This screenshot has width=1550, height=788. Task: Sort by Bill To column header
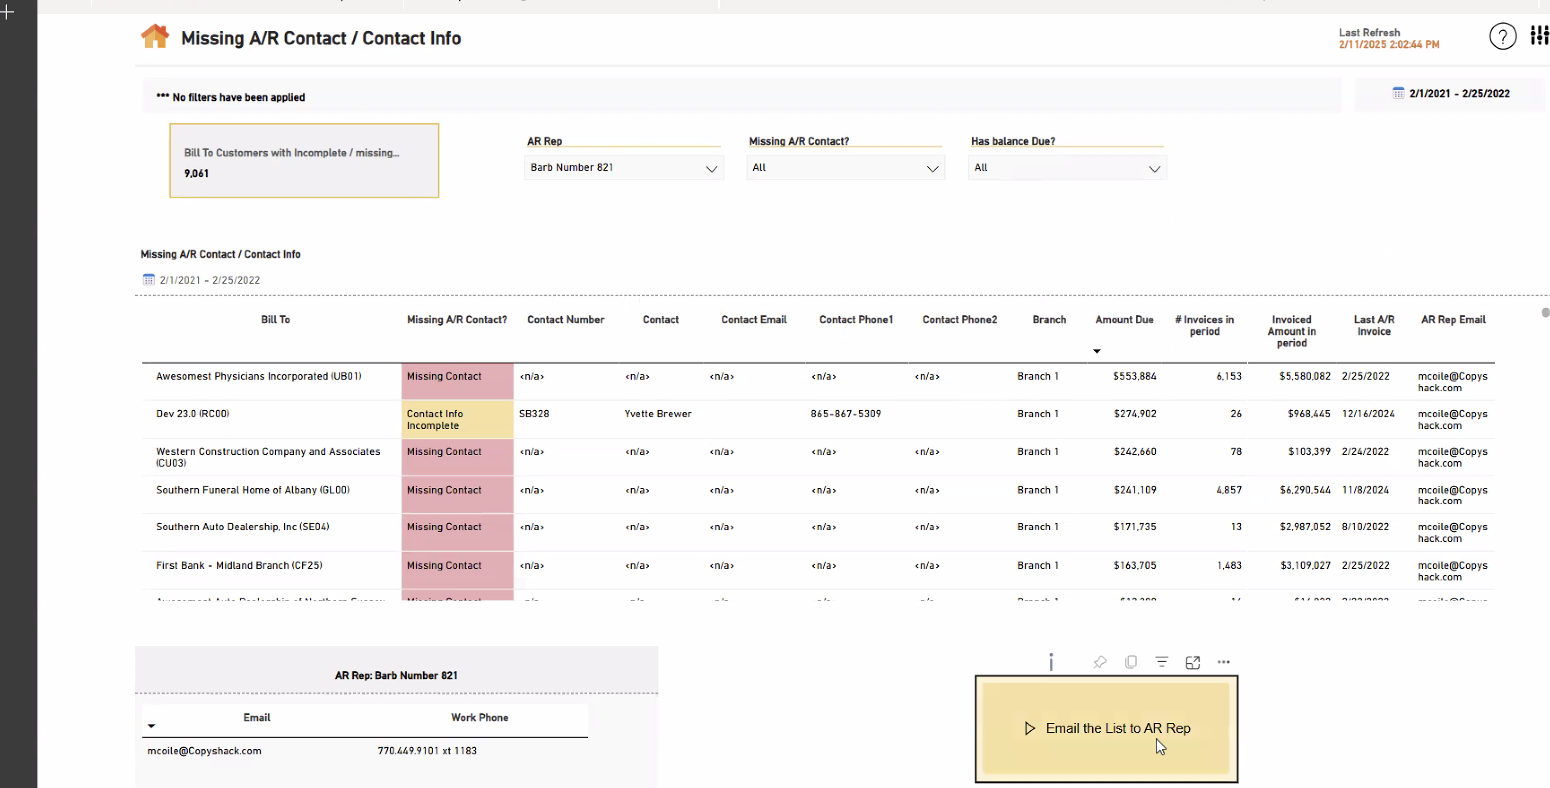point(275,320)
